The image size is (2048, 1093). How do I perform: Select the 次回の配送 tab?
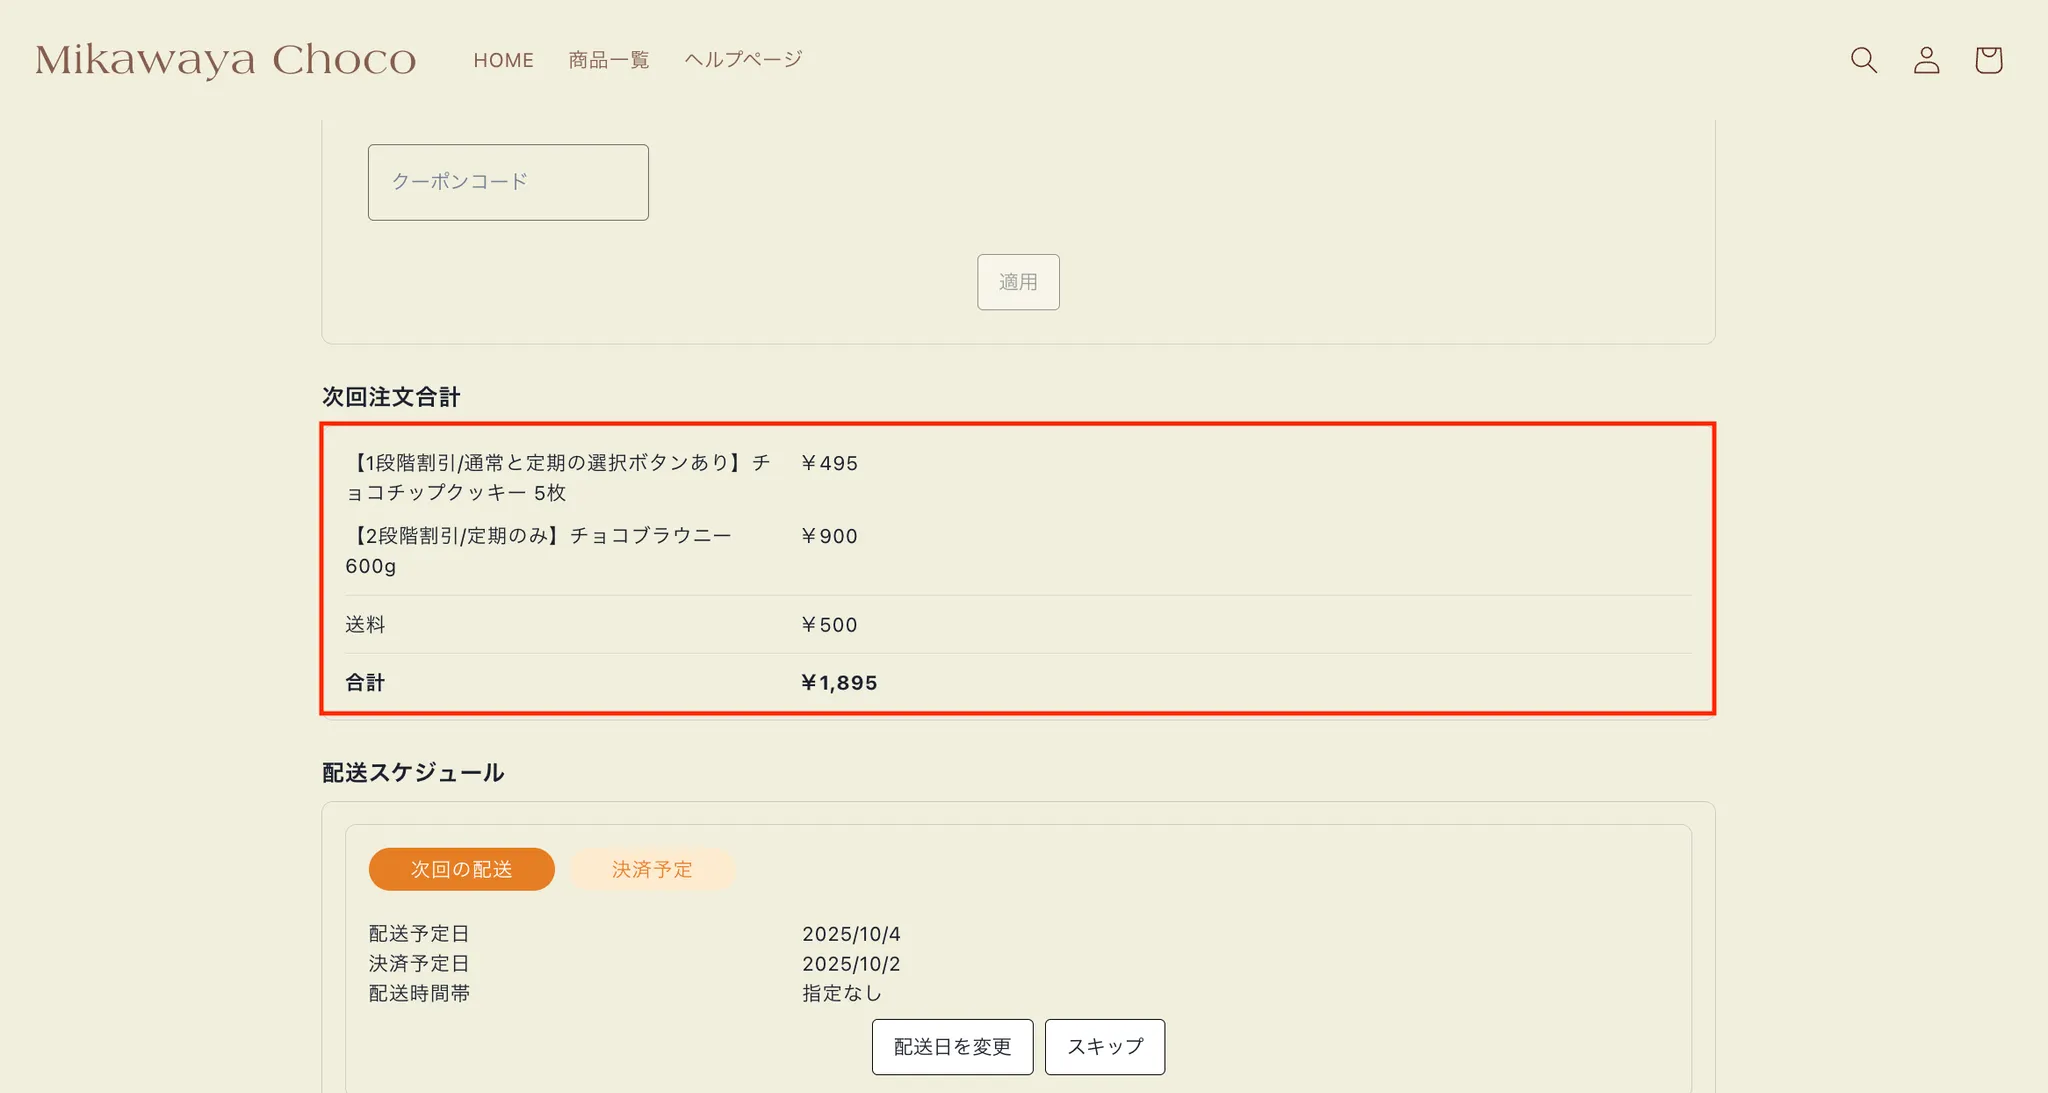pos(461,869)
